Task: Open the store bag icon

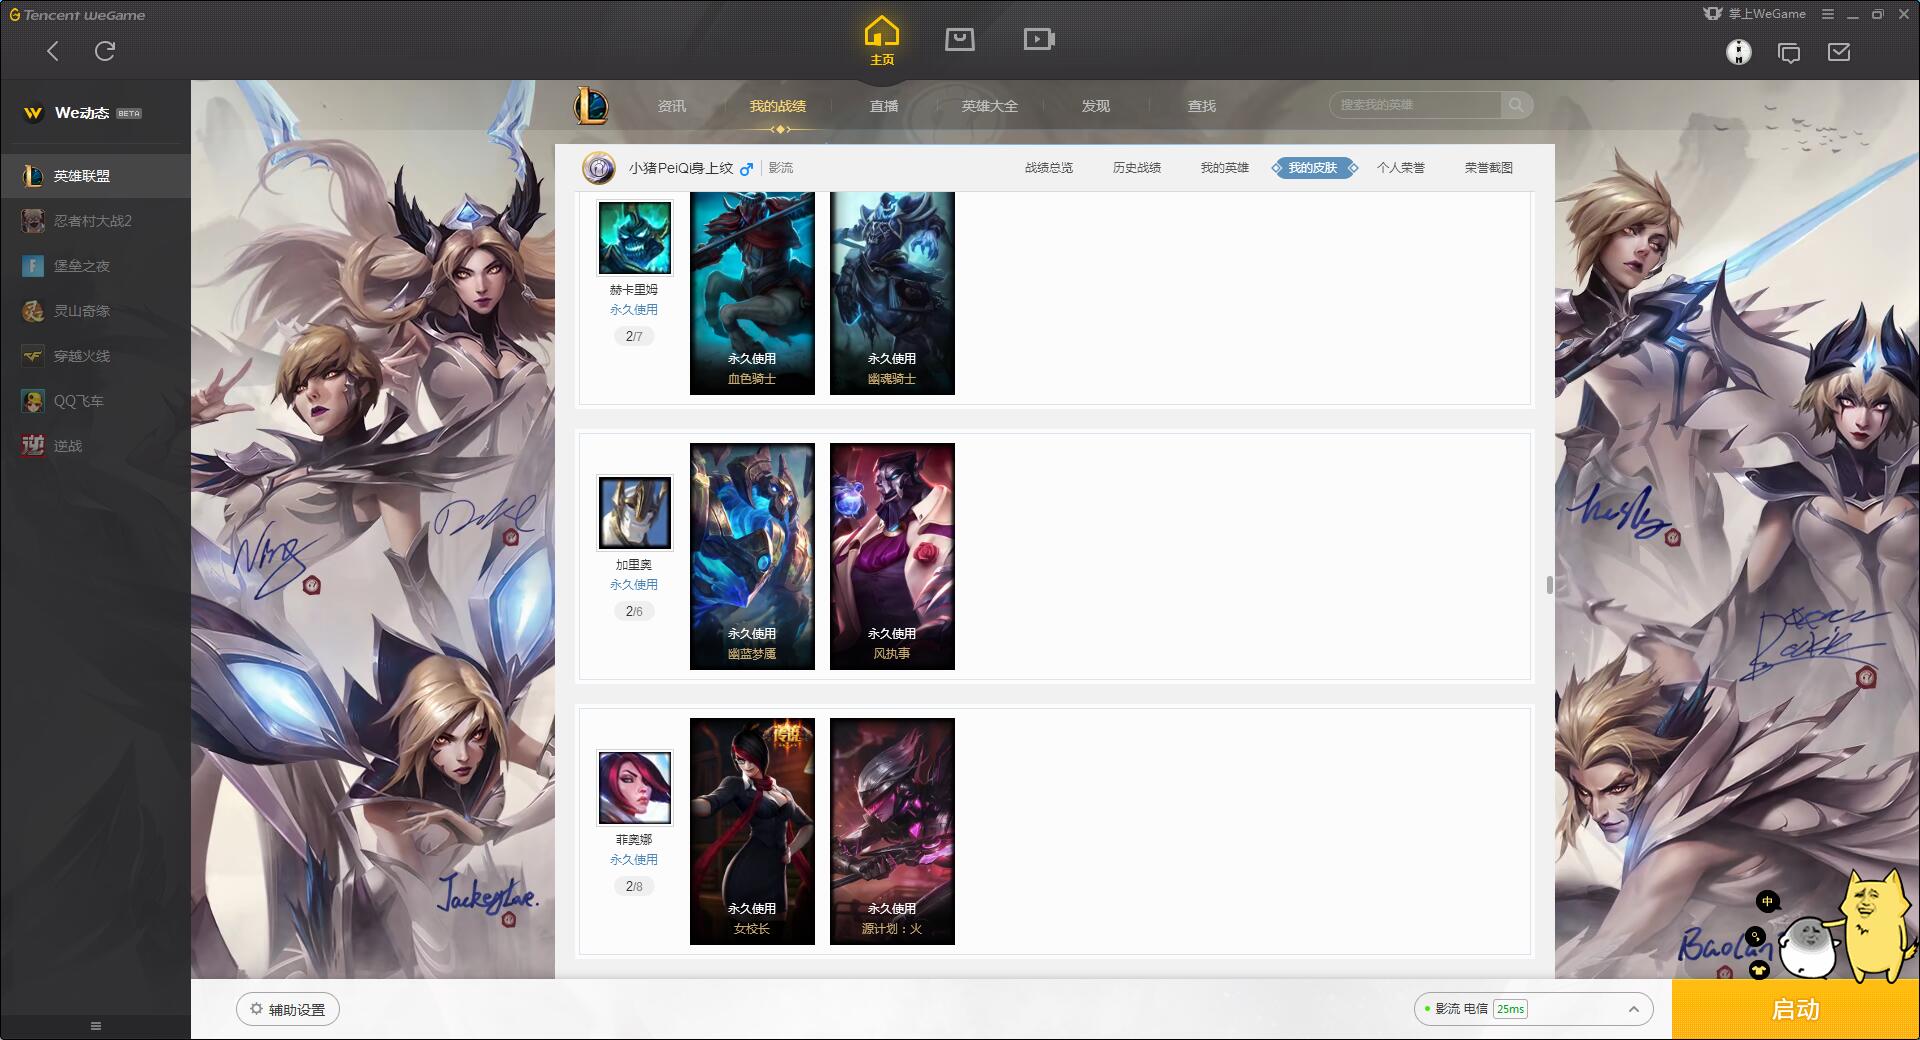Action: (x=960, y=39)
